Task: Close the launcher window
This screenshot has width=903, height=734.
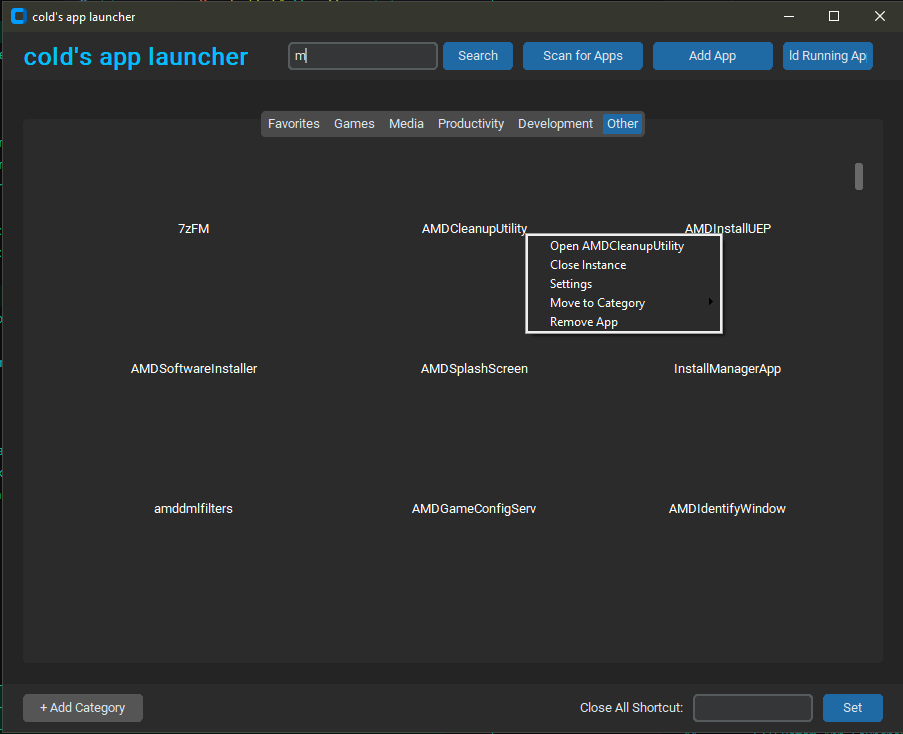Action: 879,16
